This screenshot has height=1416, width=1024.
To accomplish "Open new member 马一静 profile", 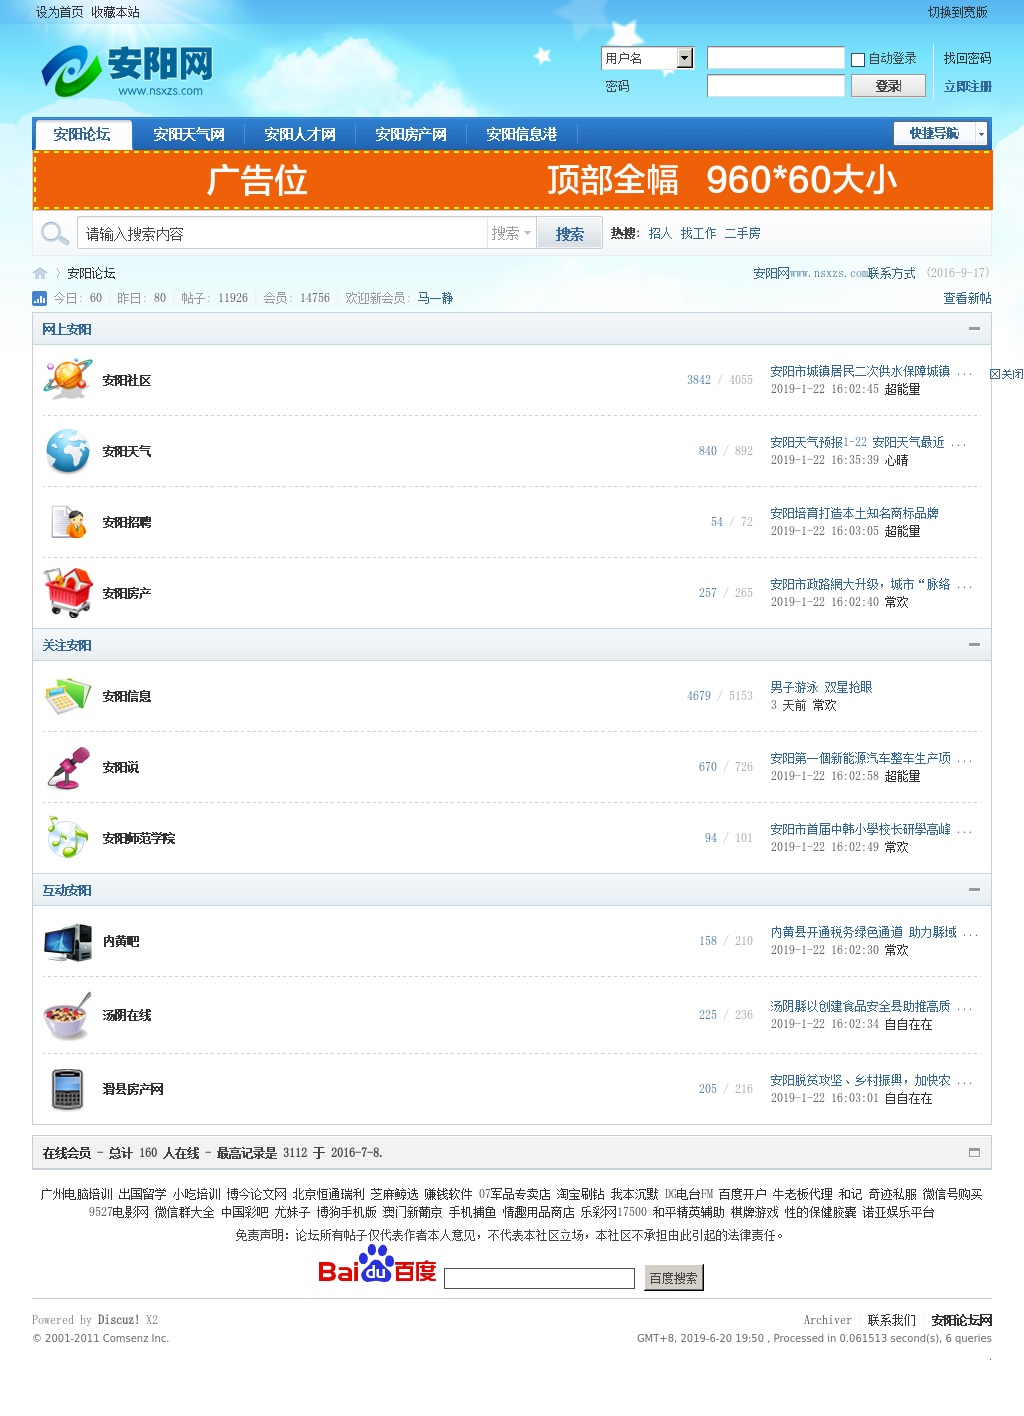I will point(435,298).
